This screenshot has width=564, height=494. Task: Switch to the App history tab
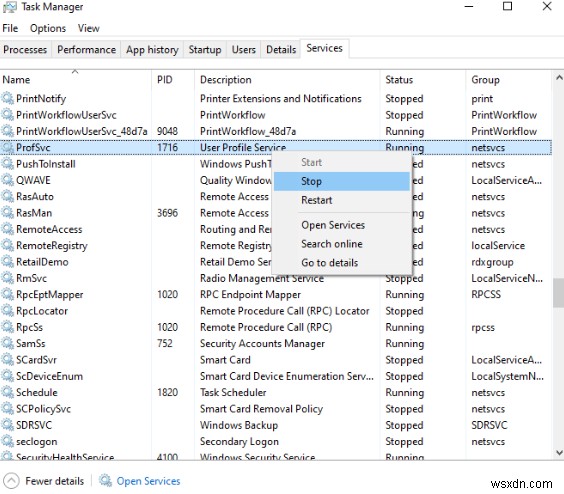point(152,50)
